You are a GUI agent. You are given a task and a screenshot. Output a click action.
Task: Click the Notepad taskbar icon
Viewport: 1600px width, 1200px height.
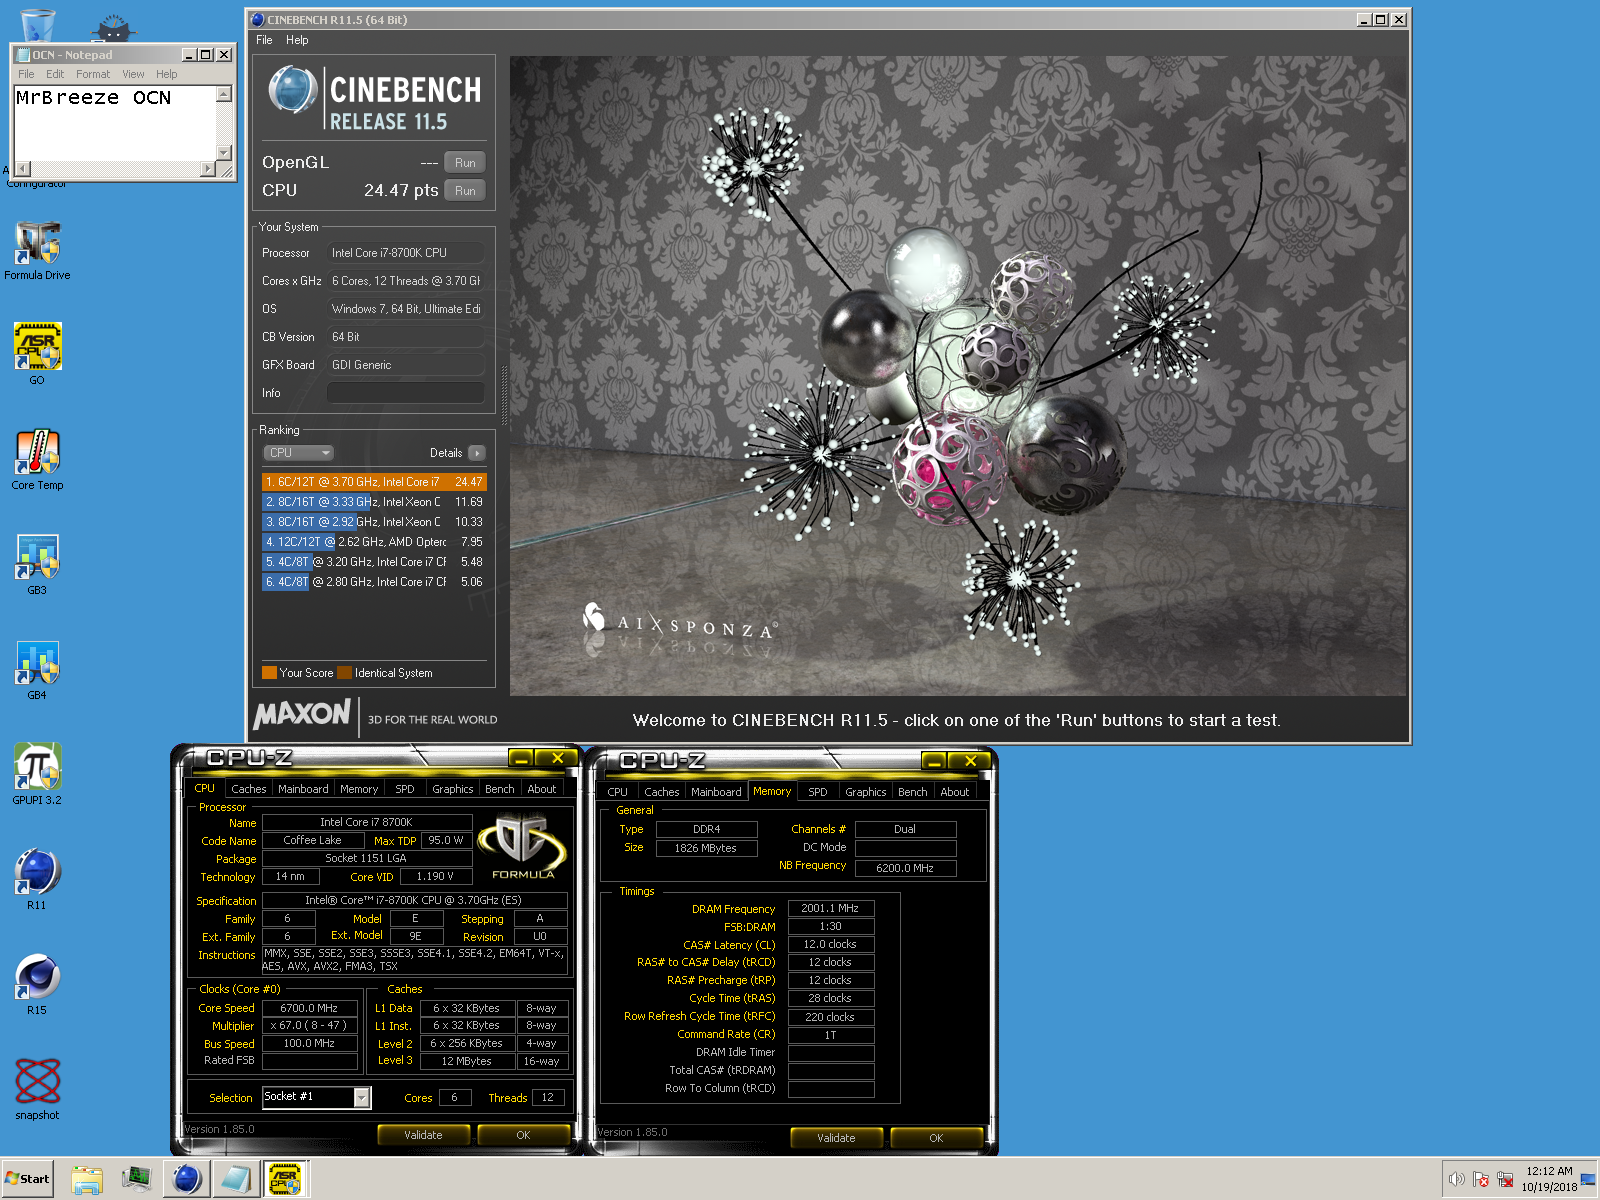(x=236, y=1180)
